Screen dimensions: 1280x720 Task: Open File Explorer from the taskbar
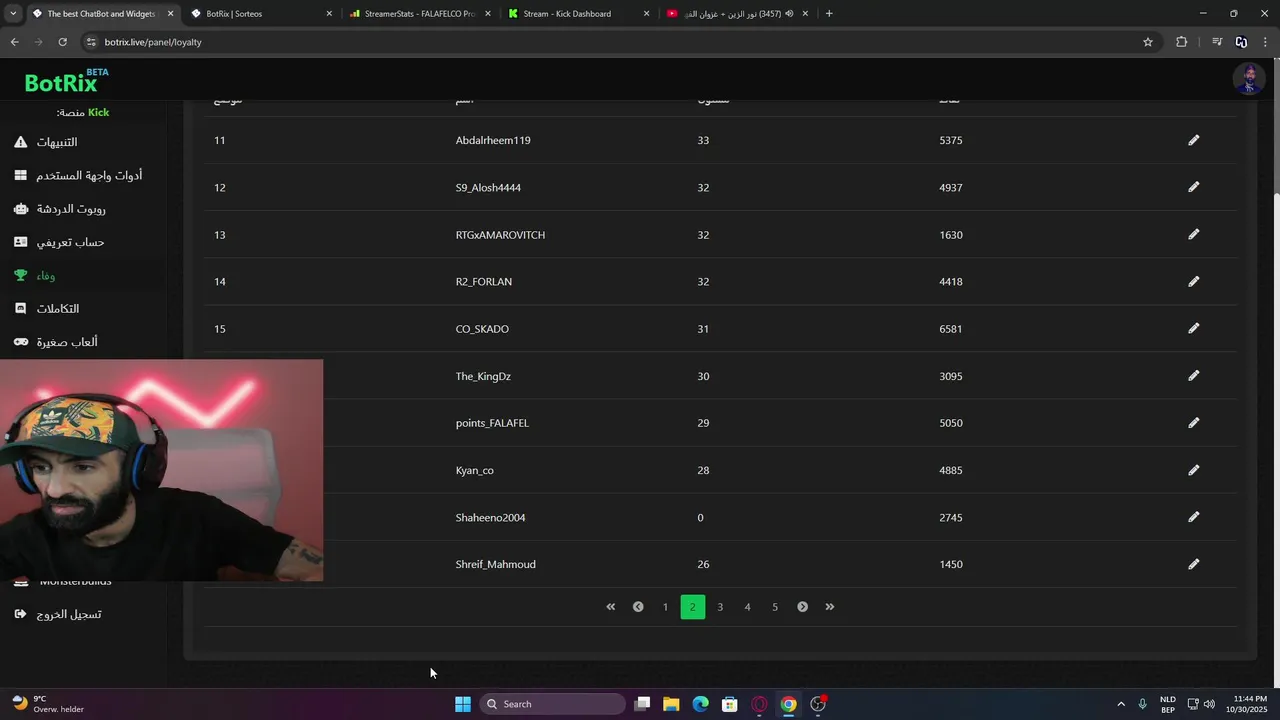tap(671, 704)
